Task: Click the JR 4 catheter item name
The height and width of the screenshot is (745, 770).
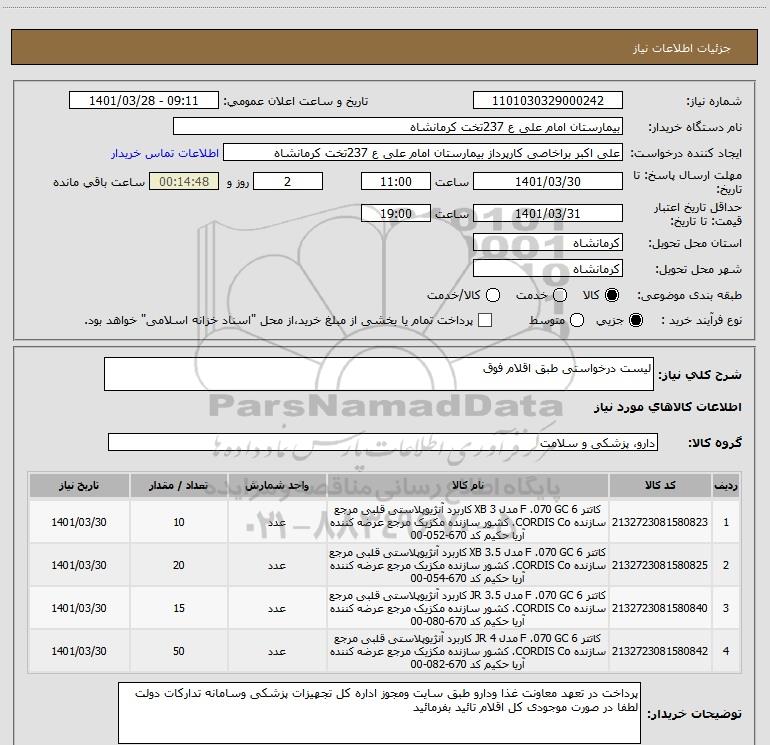Action: tap(468, 651)
